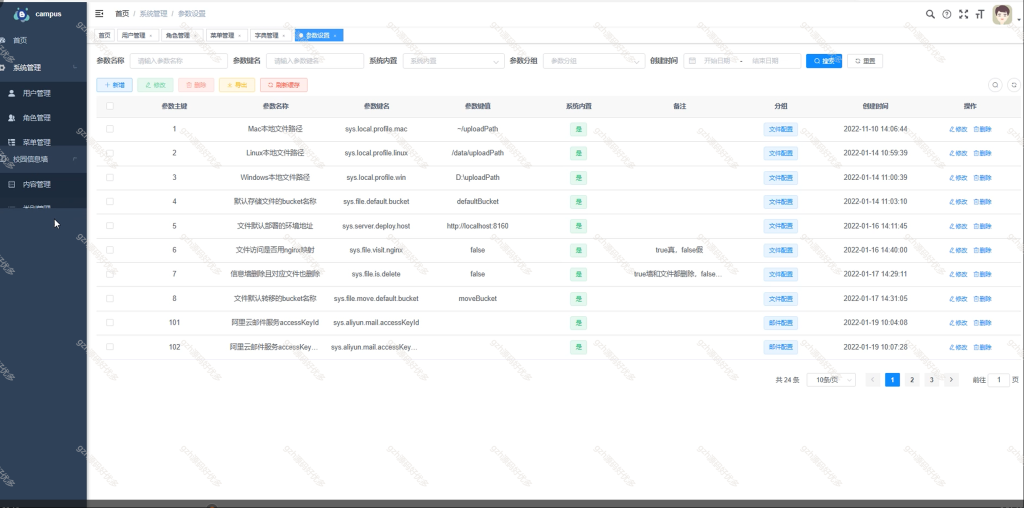Image resolution: width=1024 pixels, height=508 pixels.
Task: Switch to the 首页 tab
Action: (x=104, y=35)
